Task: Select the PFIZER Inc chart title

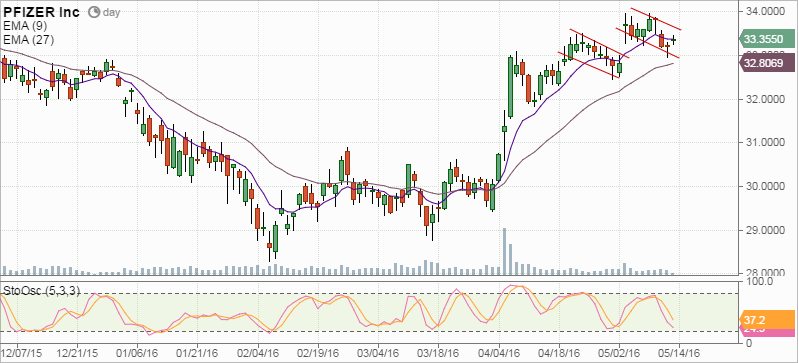Action: click(41, 12)
